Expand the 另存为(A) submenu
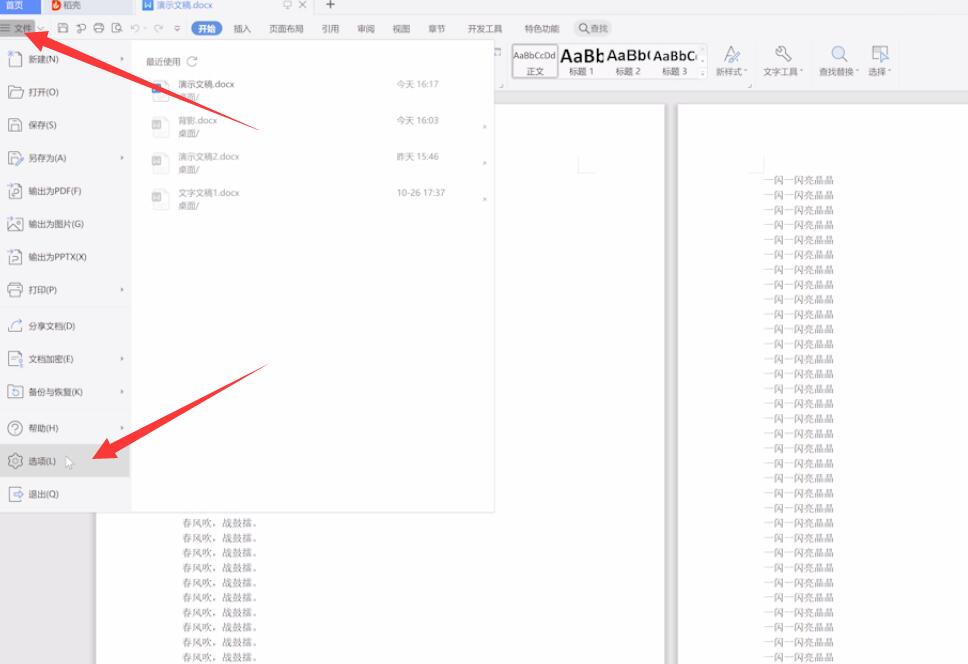 tap(65, 158)
